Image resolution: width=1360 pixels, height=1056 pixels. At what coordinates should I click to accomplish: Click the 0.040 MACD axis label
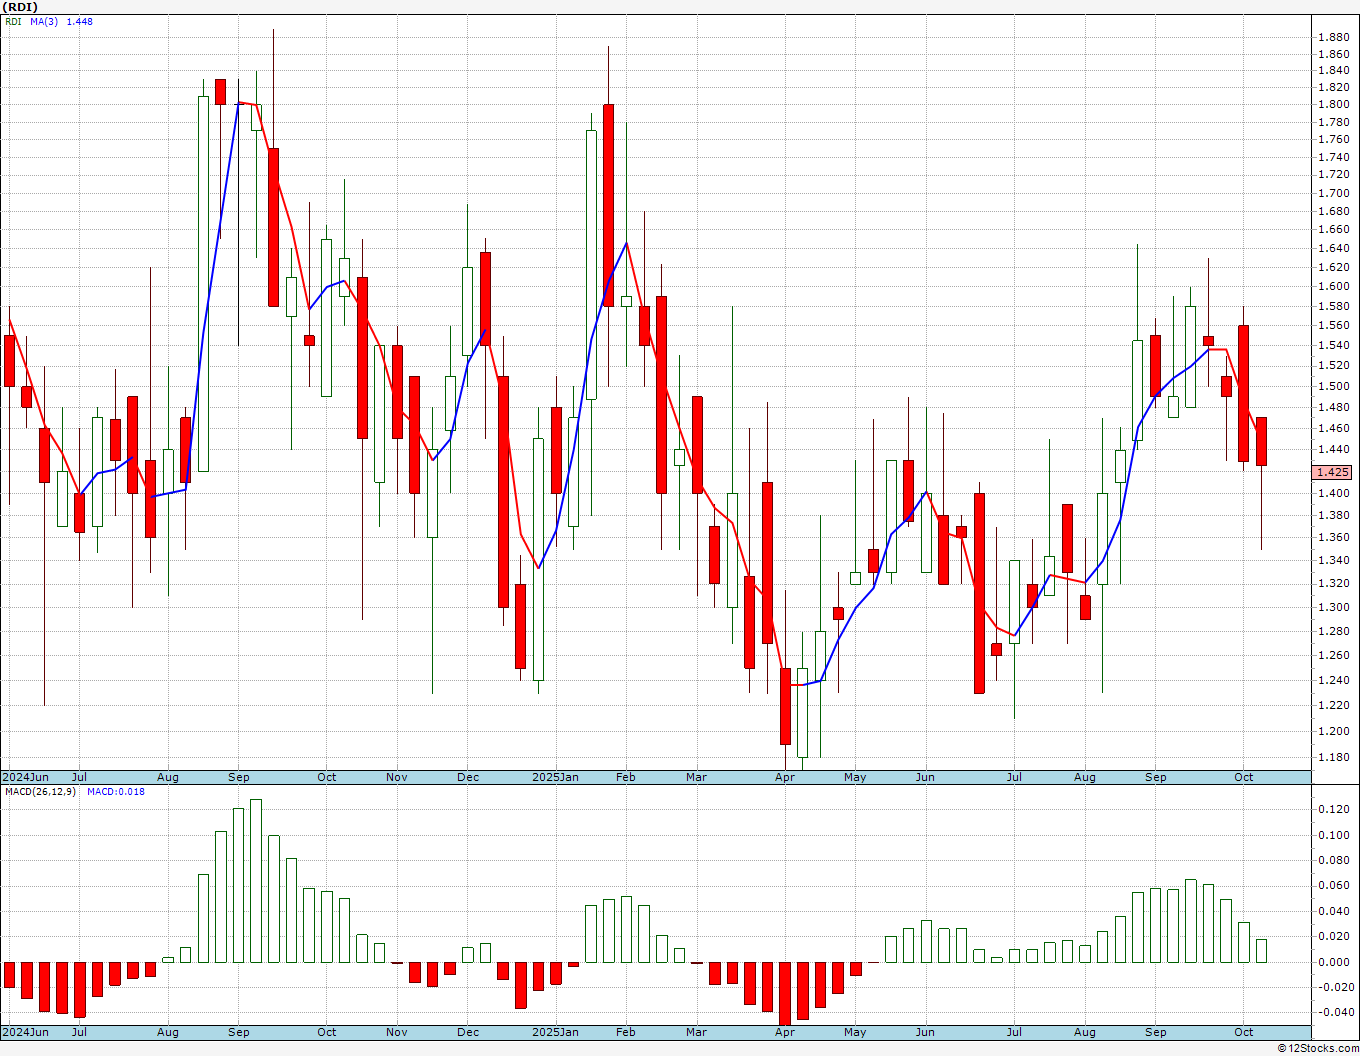1333,911
